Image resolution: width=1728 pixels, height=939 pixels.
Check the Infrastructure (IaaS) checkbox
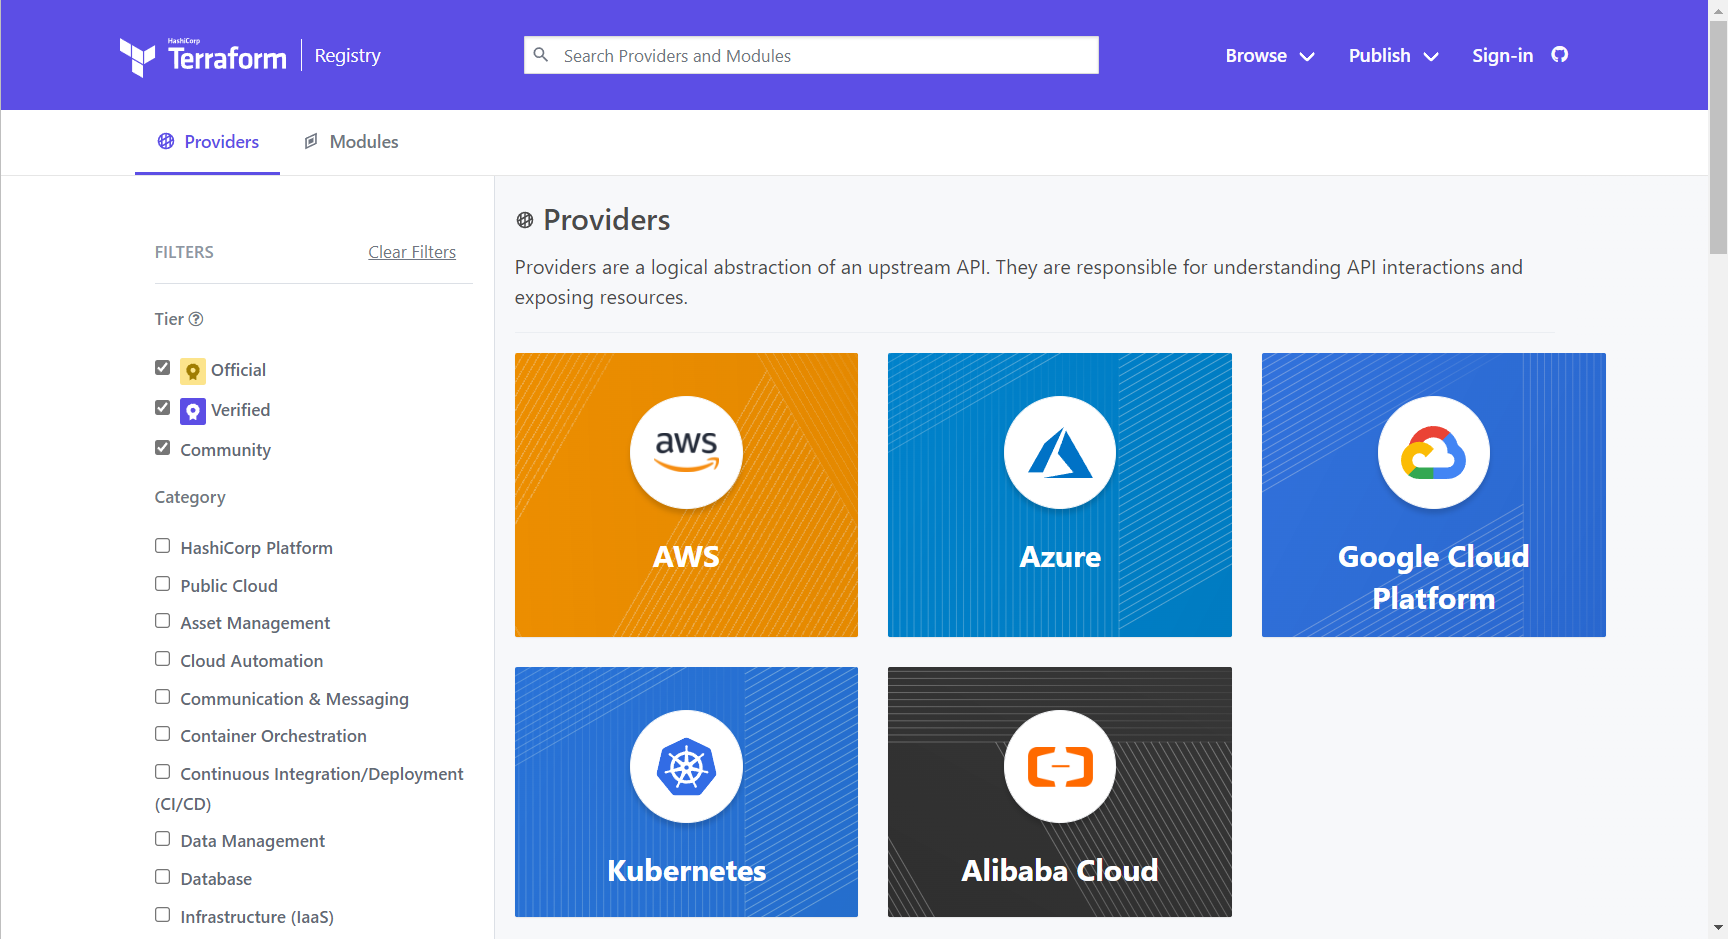coord(162,914)
